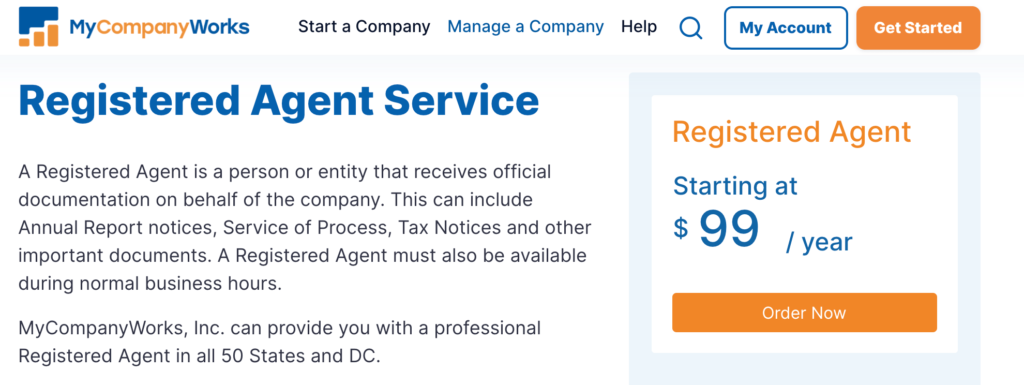Click the MyCompanyWorks logo text
Image resolution: width=1024 pixels, height=385 pixels.
(159, 27)
